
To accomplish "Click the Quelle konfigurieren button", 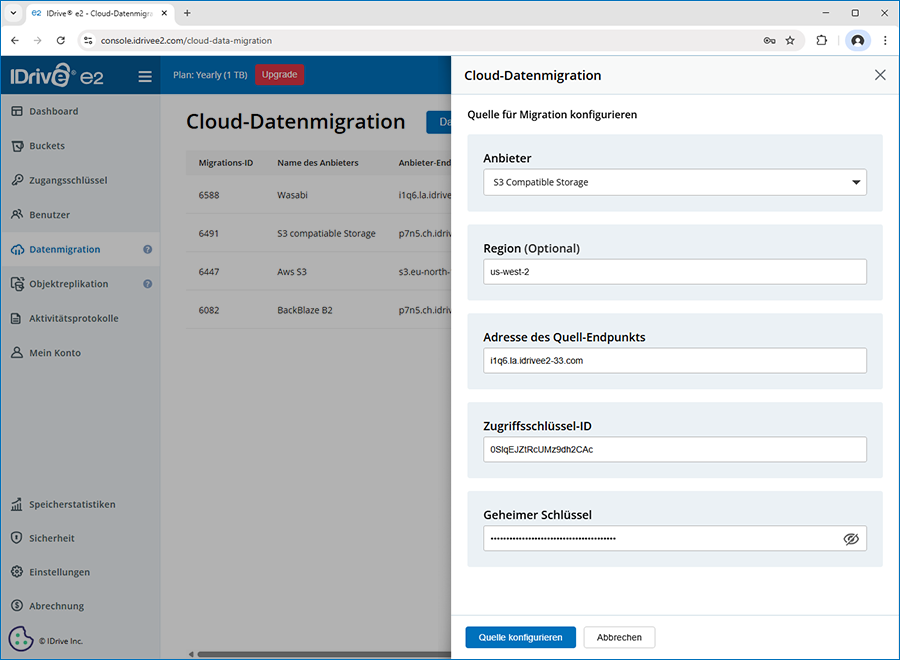I will tap(520, 637).
